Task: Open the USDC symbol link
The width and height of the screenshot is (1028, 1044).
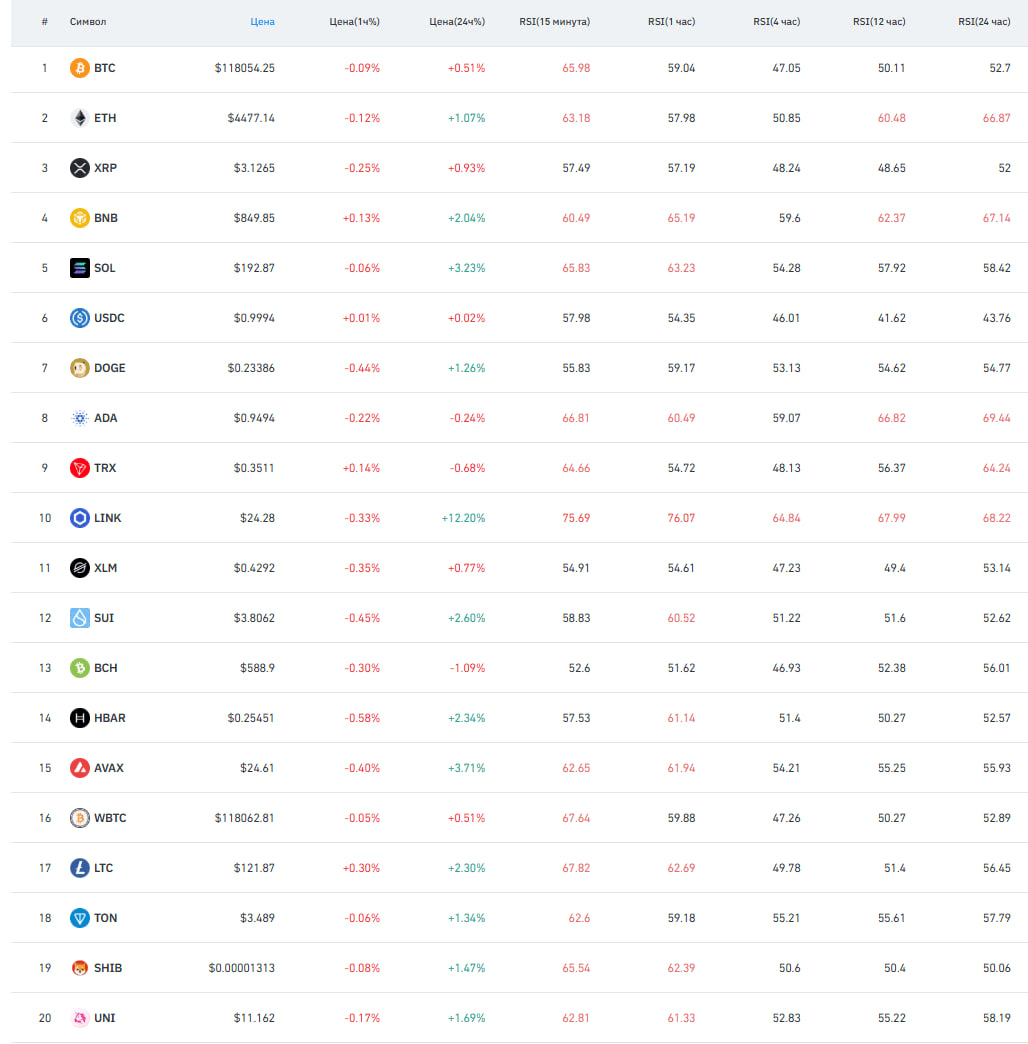Action: (109, 318)
